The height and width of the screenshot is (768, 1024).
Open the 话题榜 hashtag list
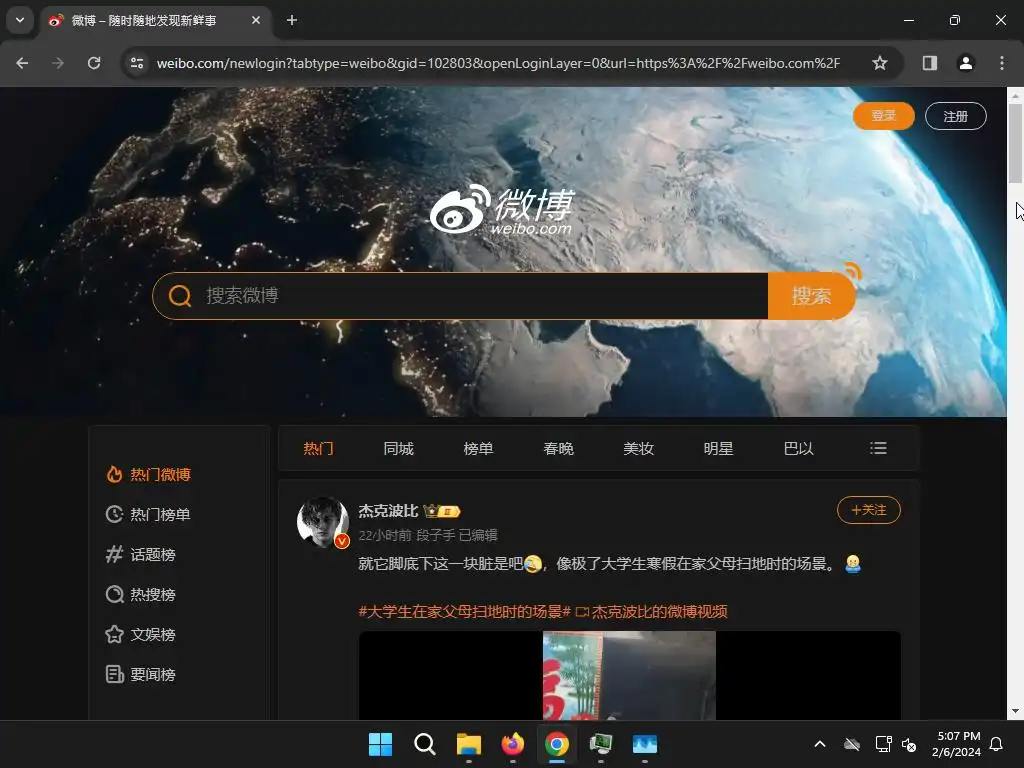[x=140, y=554]
